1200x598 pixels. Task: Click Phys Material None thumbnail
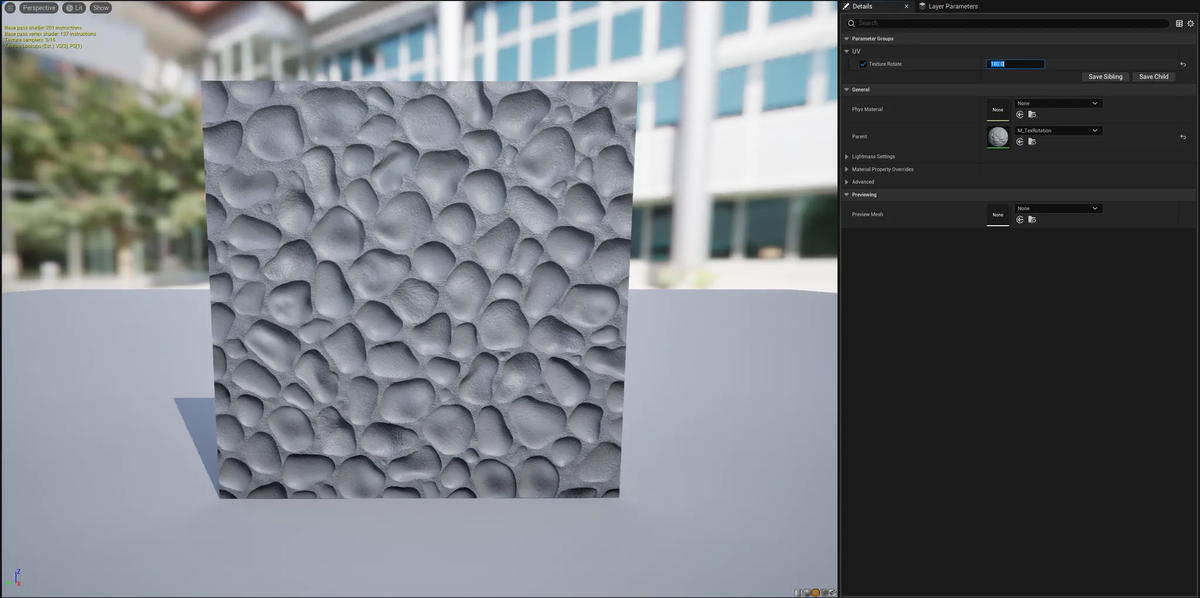click(998, 109)
